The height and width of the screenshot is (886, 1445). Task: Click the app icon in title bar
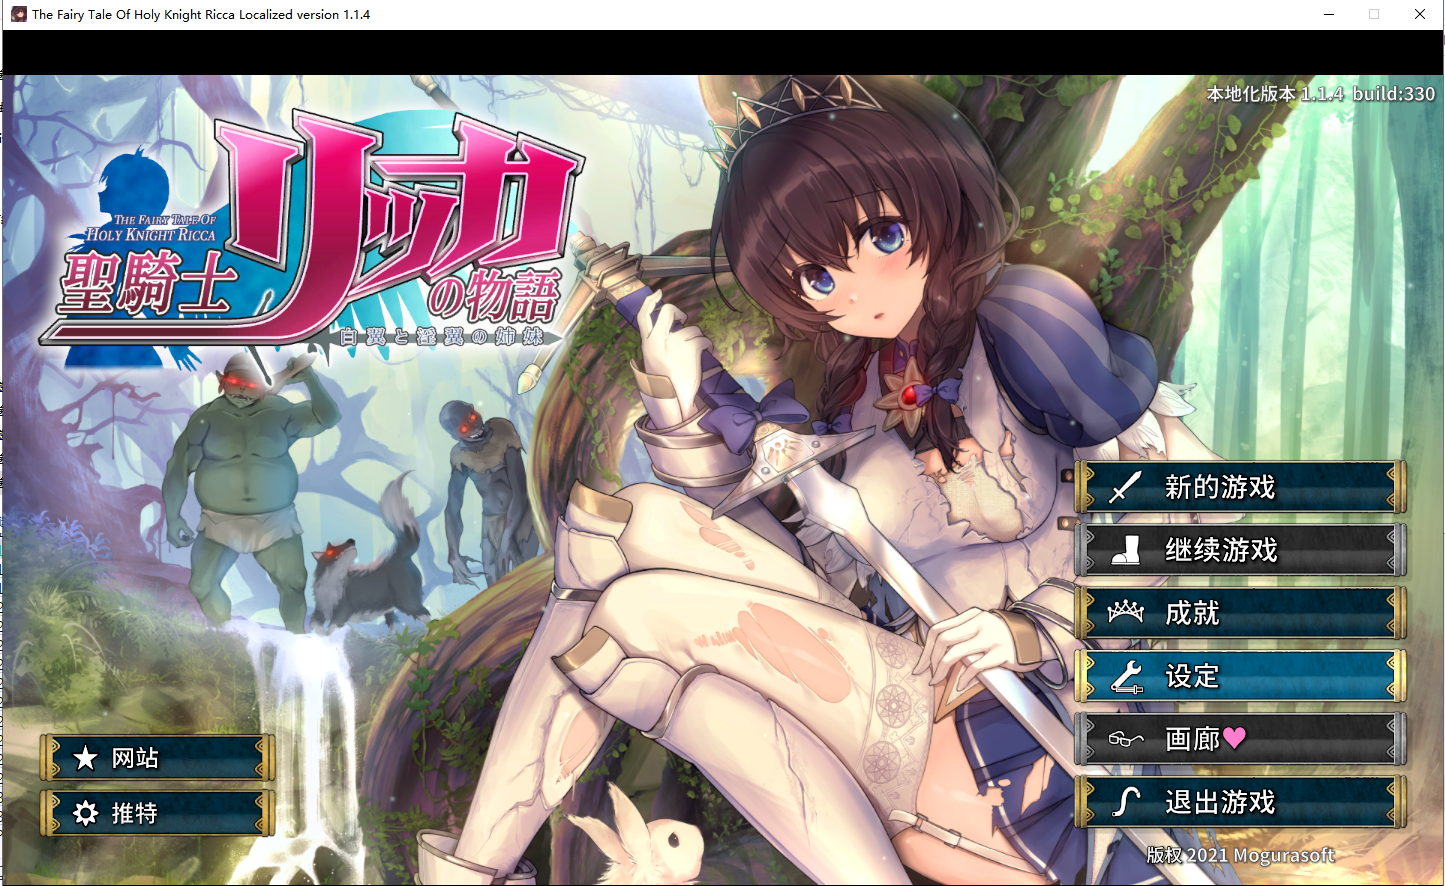click(x=18, y=14)
